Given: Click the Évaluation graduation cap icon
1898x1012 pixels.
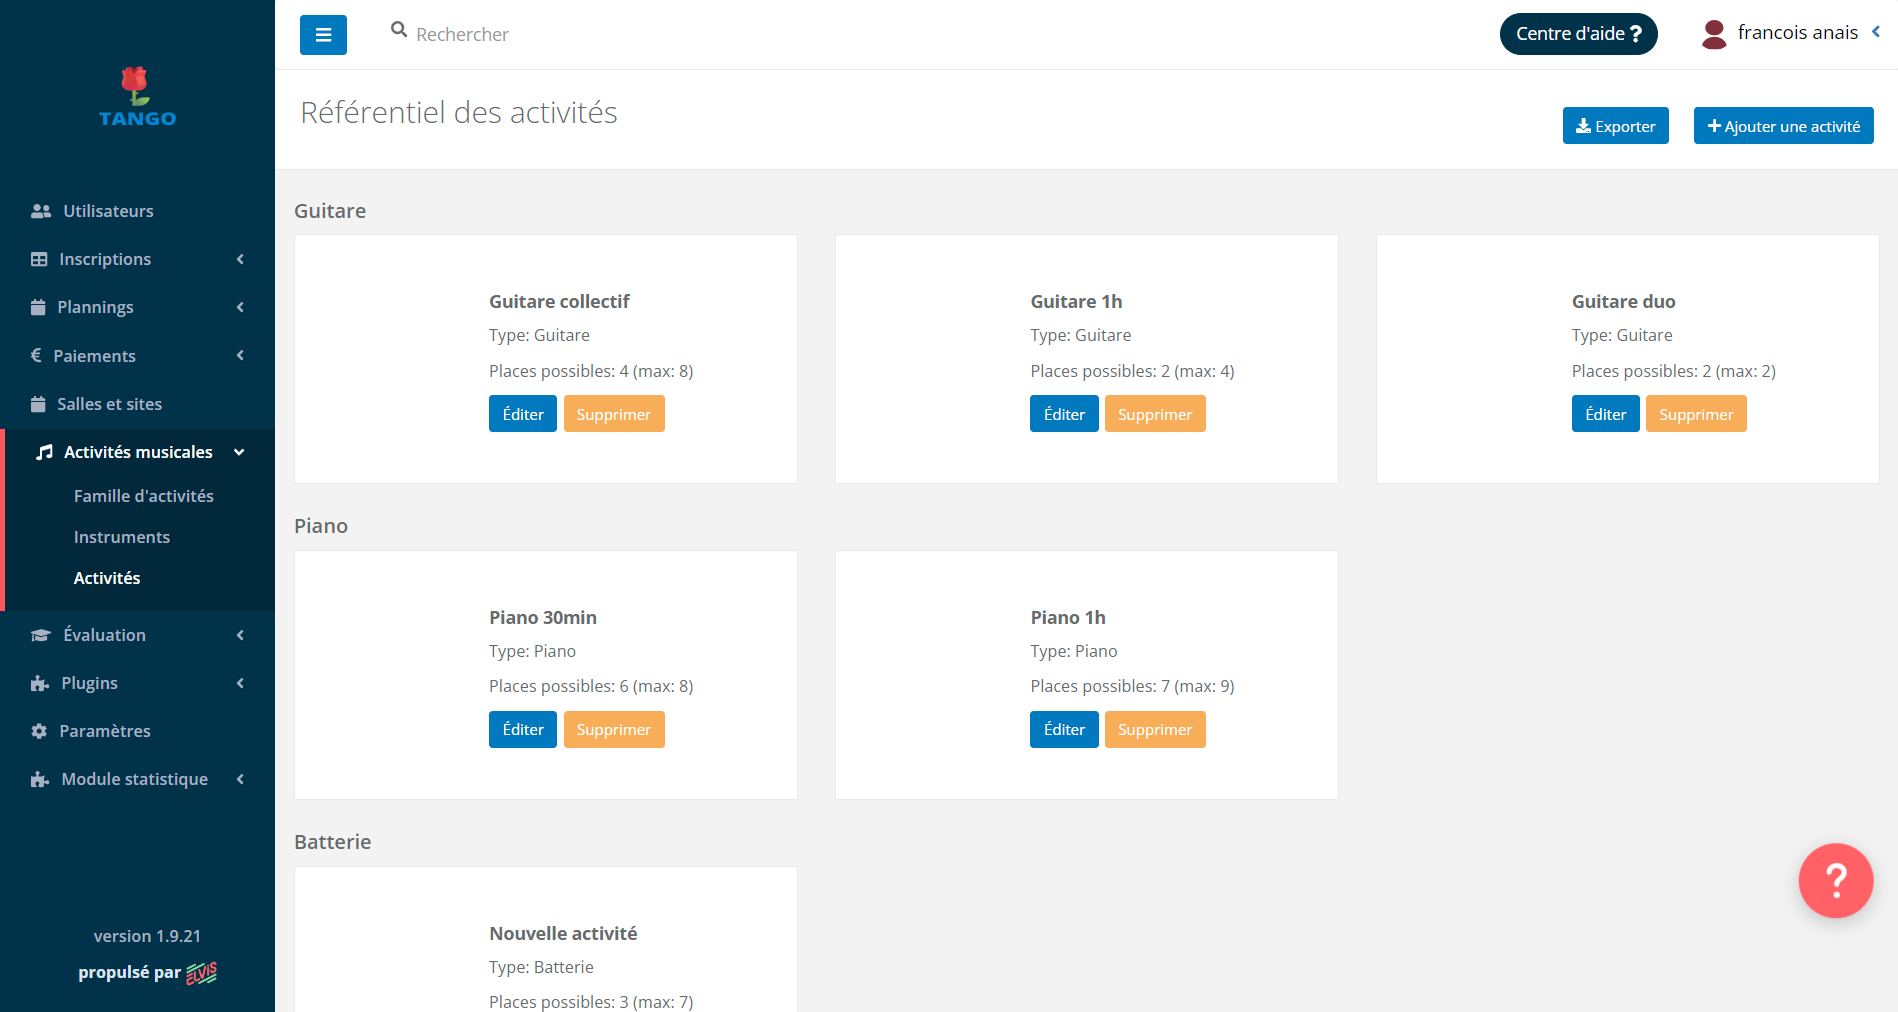Looking at the screenshot, I should (x=41, y=635).
